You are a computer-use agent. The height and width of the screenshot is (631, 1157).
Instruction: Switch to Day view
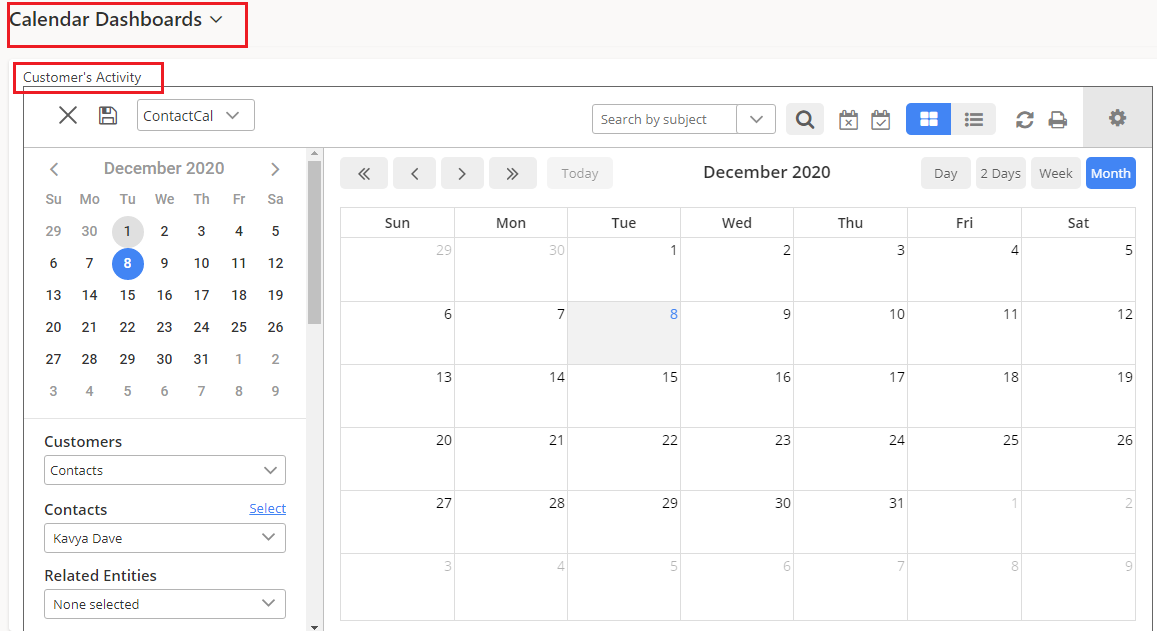(945, 173)
